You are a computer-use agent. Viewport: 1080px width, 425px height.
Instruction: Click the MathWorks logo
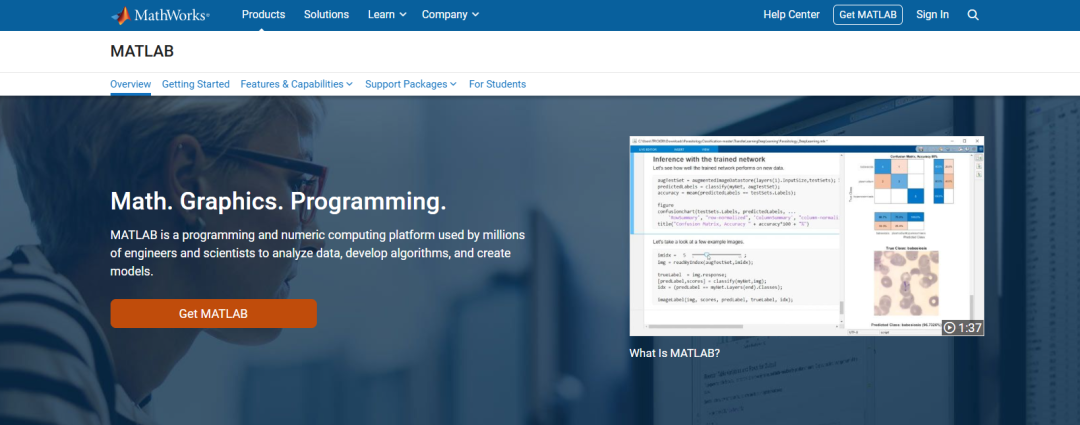point(160,15)
